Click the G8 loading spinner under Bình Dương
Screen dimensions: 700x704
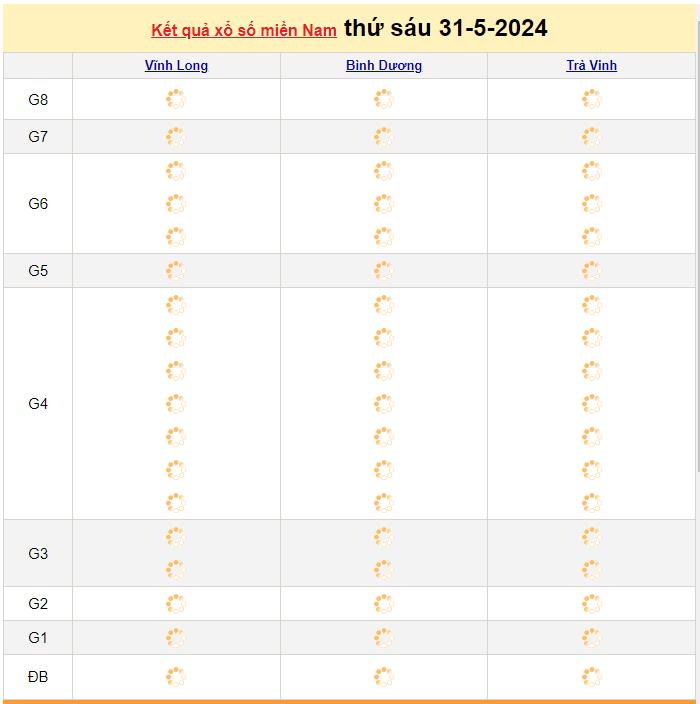tap(384, 99)
